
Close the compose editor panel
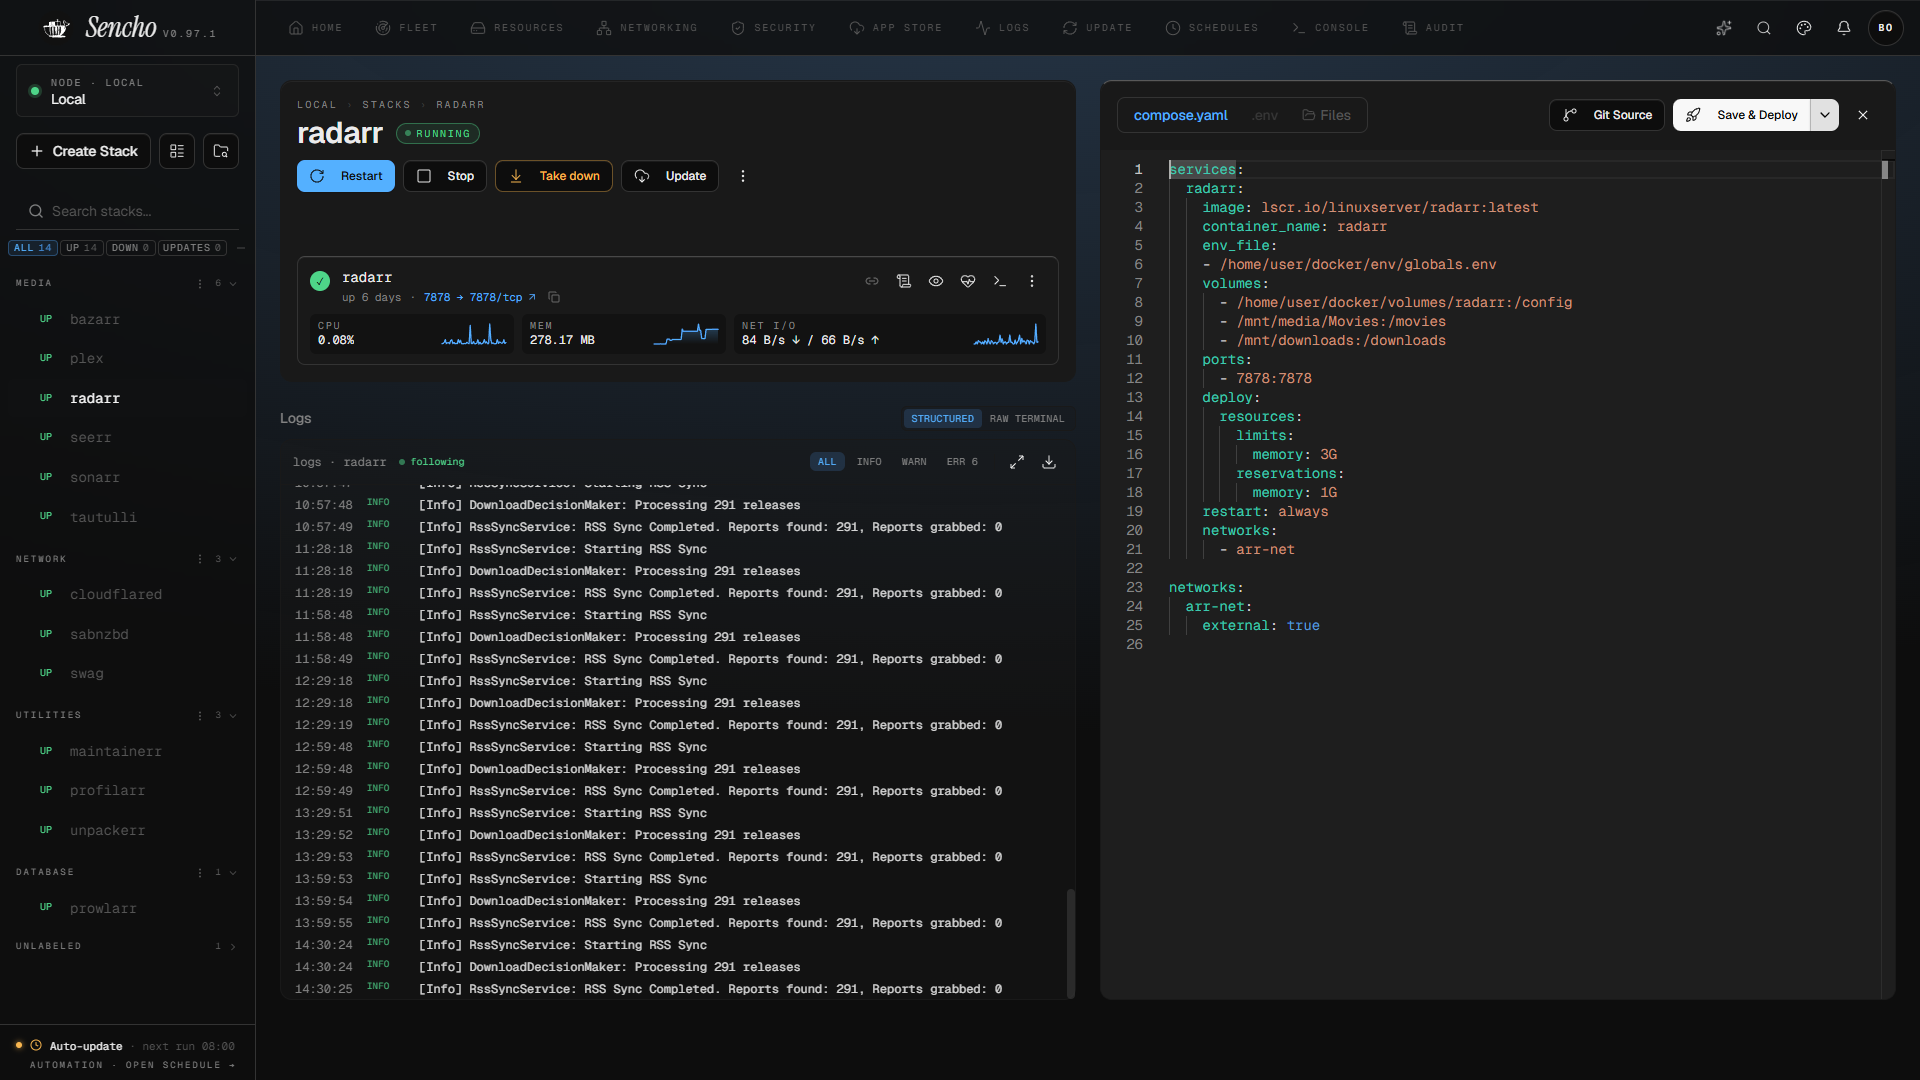click(1863, 115)
